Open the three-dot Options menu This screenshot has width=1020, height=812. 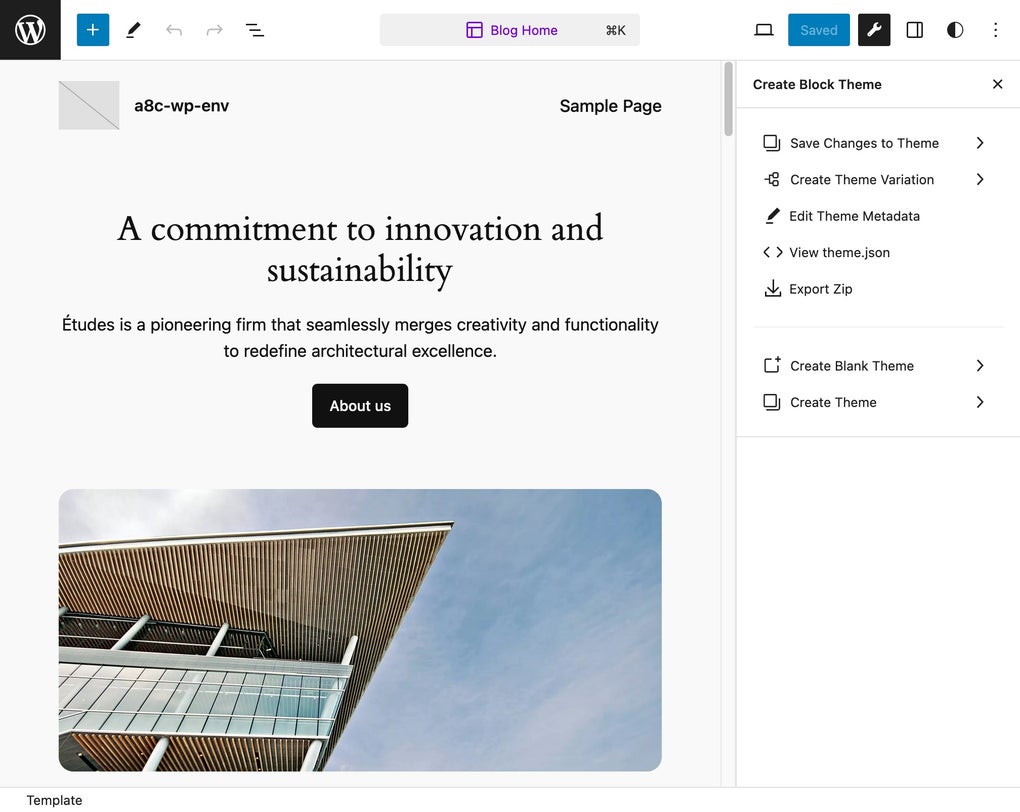click(x=995, y=30)
